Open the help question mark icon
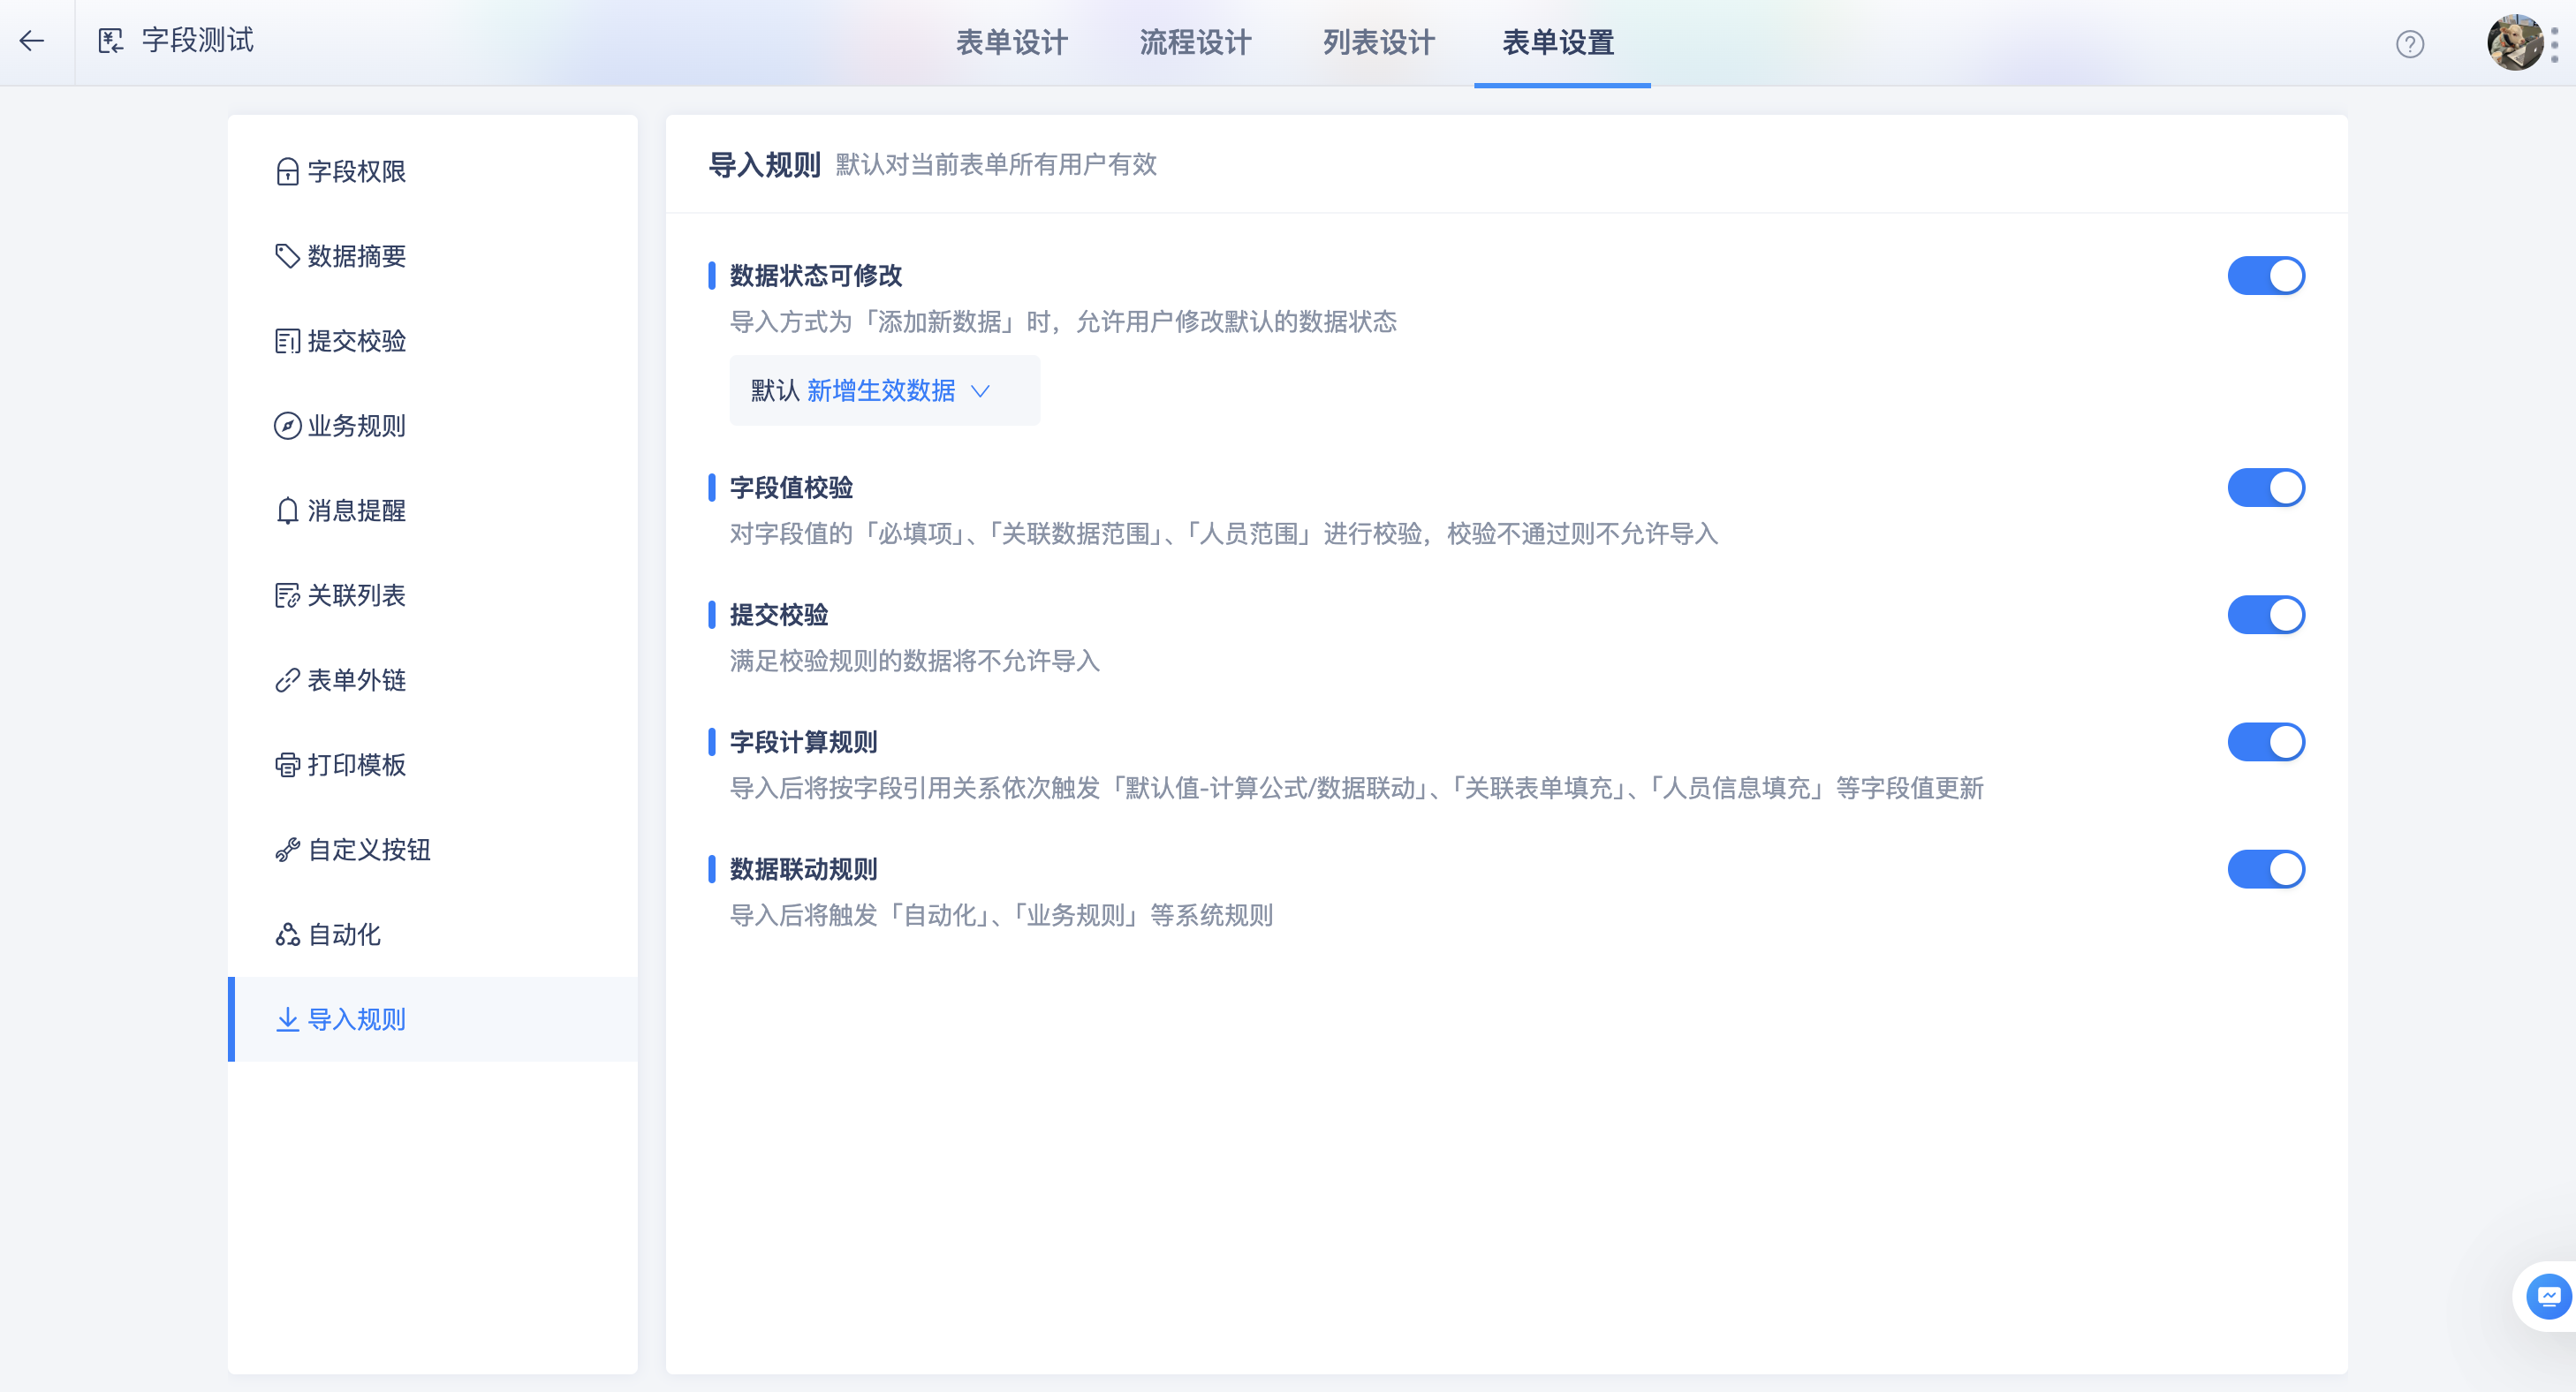This screenshot has height=1392, width=2576. [2409, 44]
